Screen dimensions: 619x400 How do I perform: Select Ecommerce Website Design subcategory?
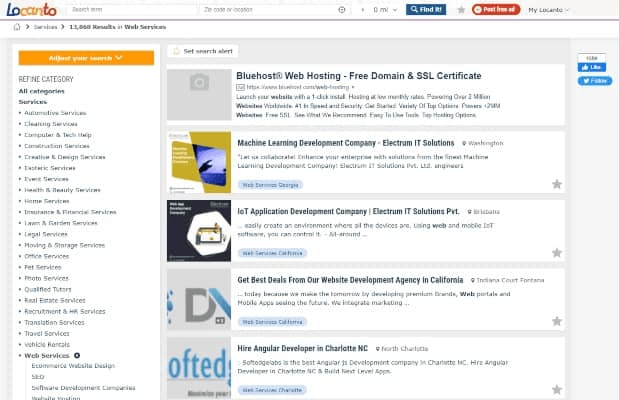pos(73,366)
